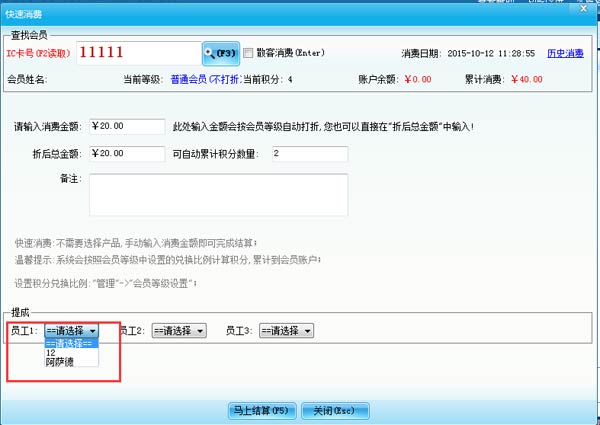600x425 pixels.
Task: Click the 折后总金额 field
Action: click(x=127, y=154)
